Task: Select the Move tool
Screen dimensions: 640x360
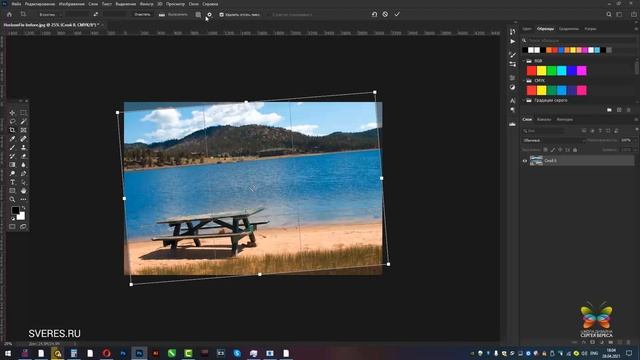Action: pos(12,113)
